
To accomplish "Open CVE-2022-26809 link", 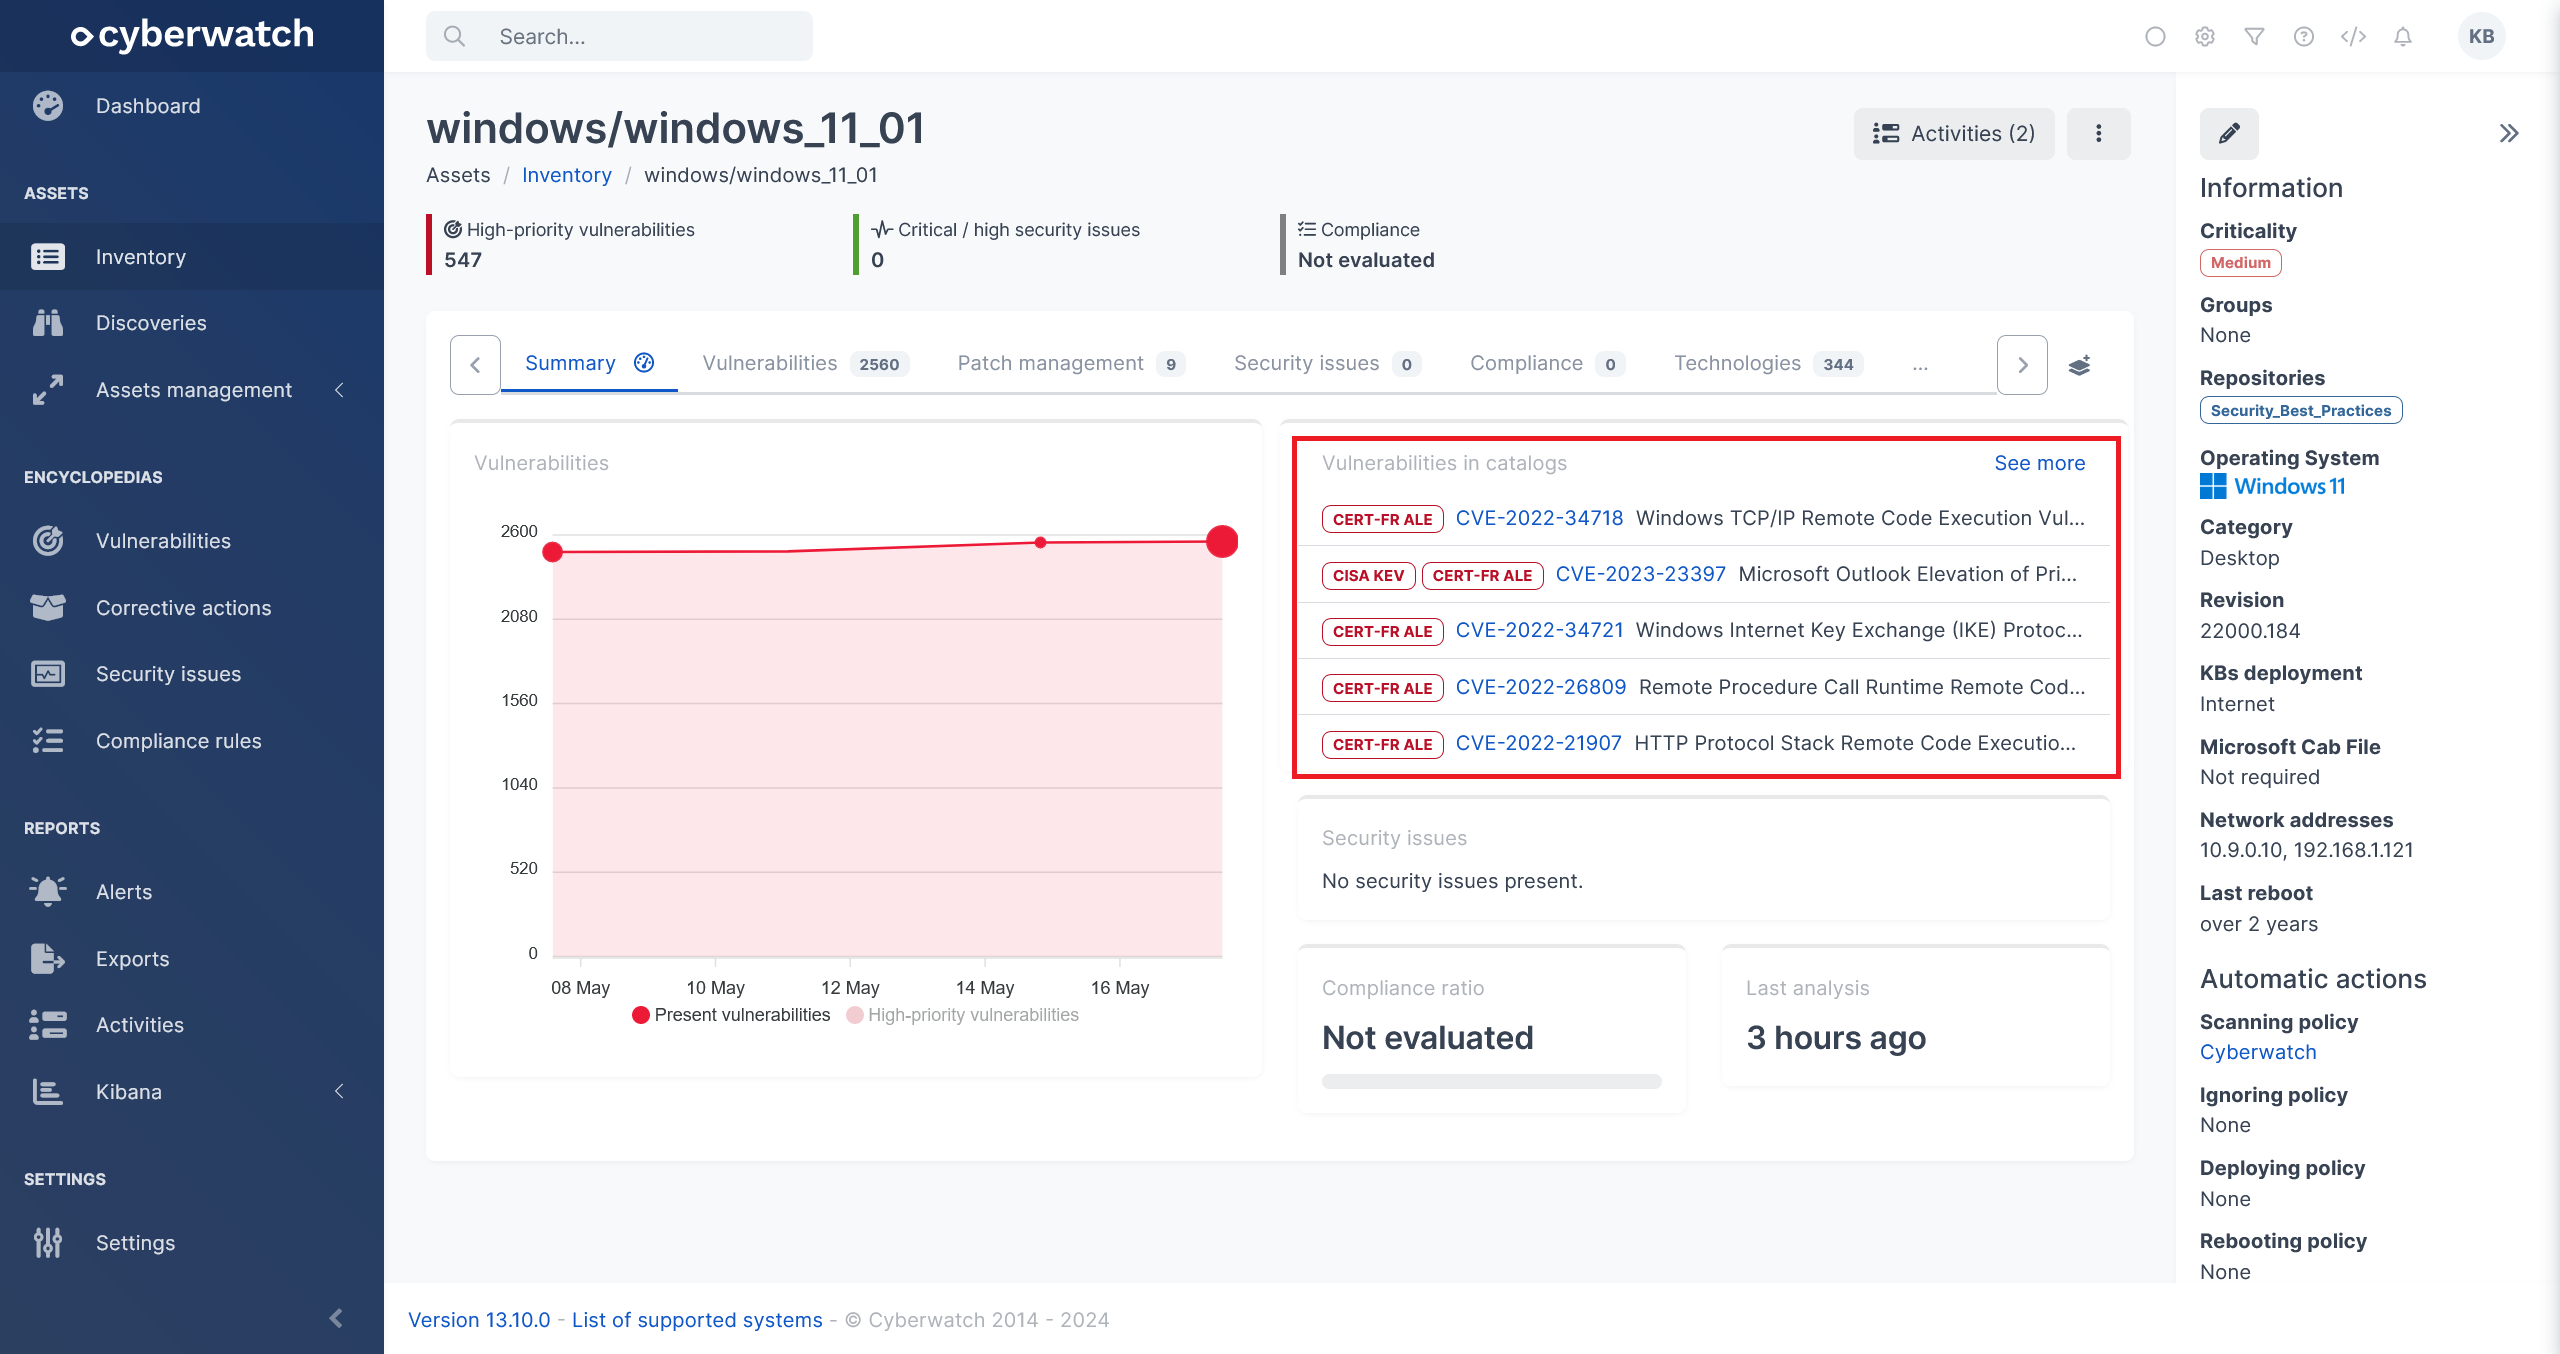I will (1541, 687).
